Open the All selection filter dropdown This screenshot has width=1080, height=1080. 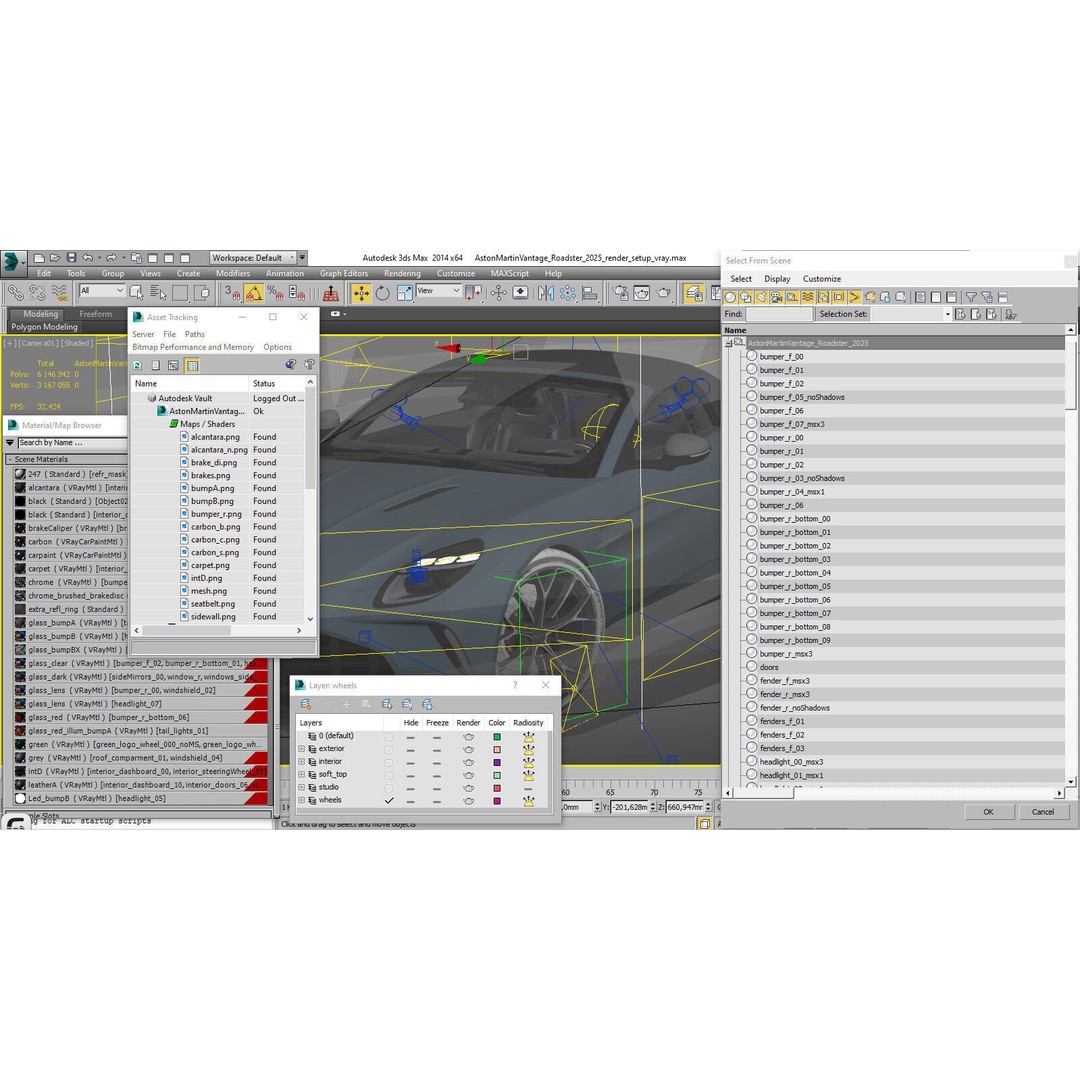102,291
